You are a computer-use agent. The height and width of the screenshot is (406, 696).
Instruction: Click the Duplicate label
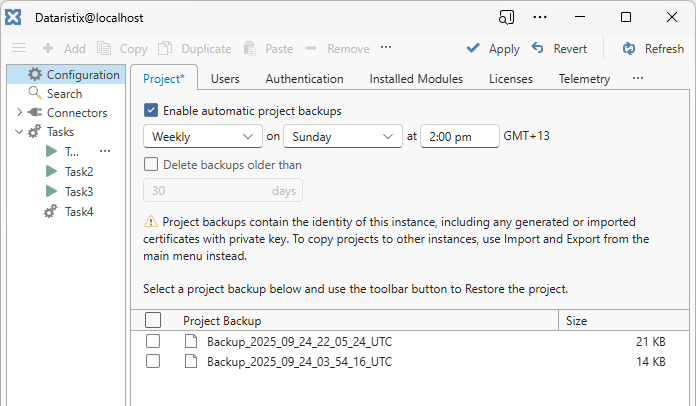point(206,49)
